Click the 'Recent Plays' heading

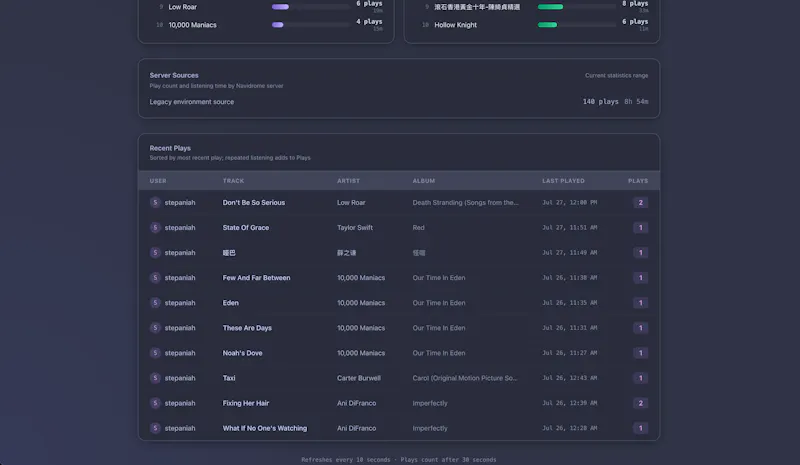point(170,148)
